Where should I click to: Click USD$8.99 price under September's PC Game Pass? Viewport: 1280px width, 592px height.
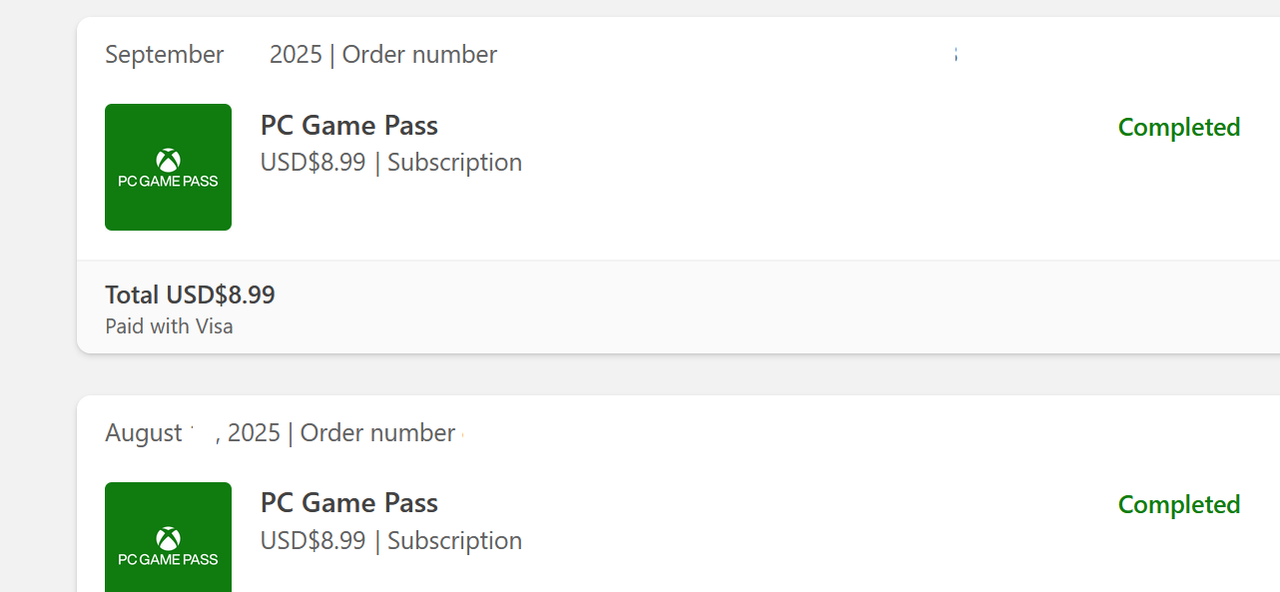point(313,163)
